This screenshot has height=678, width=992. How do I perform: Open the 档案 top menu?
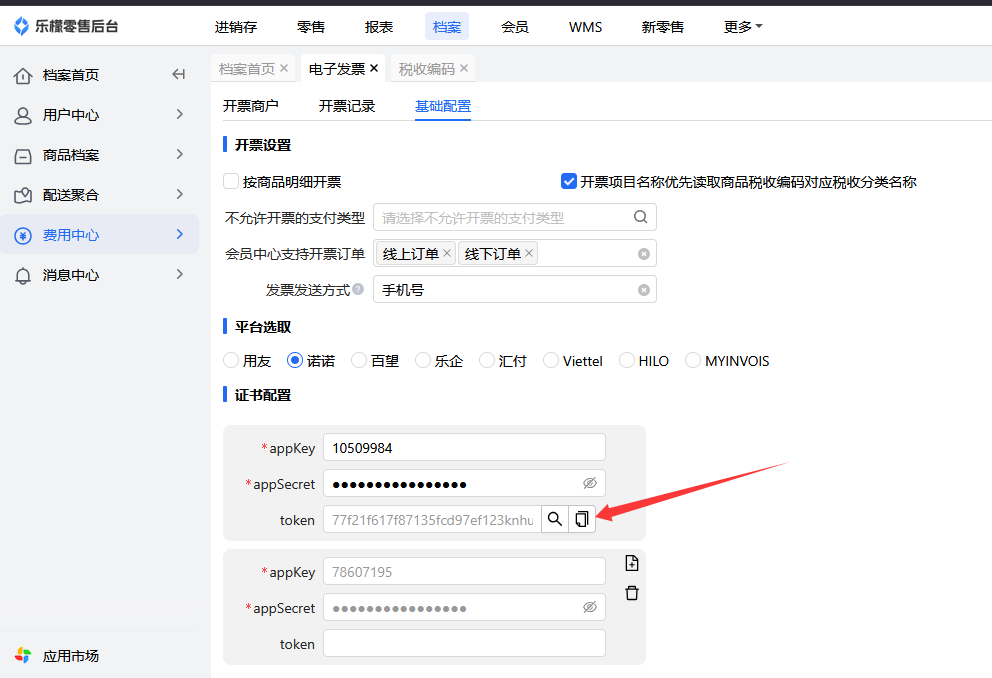point(447,27)
